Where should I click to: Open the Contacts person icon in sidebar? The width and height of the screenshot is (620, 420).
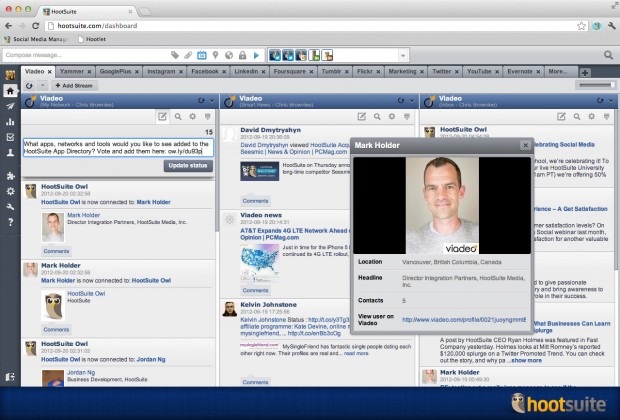click(10, 153)
